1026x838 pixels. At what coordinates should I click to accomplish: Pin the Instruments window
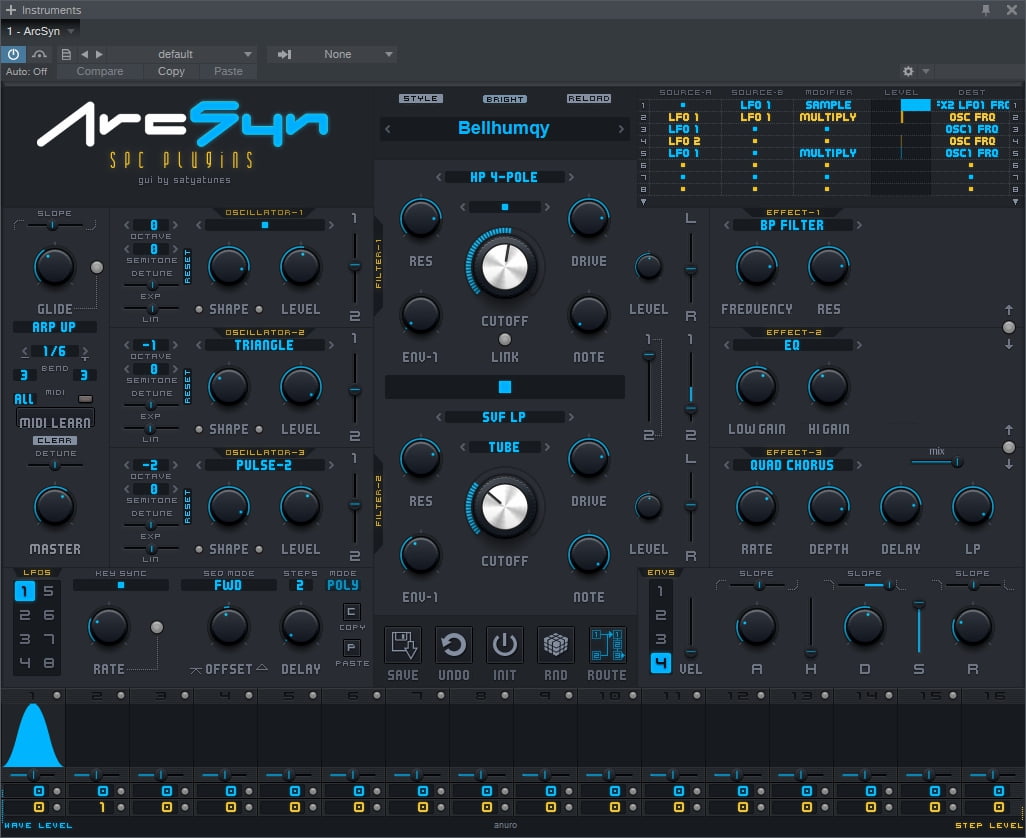[985, 10]
